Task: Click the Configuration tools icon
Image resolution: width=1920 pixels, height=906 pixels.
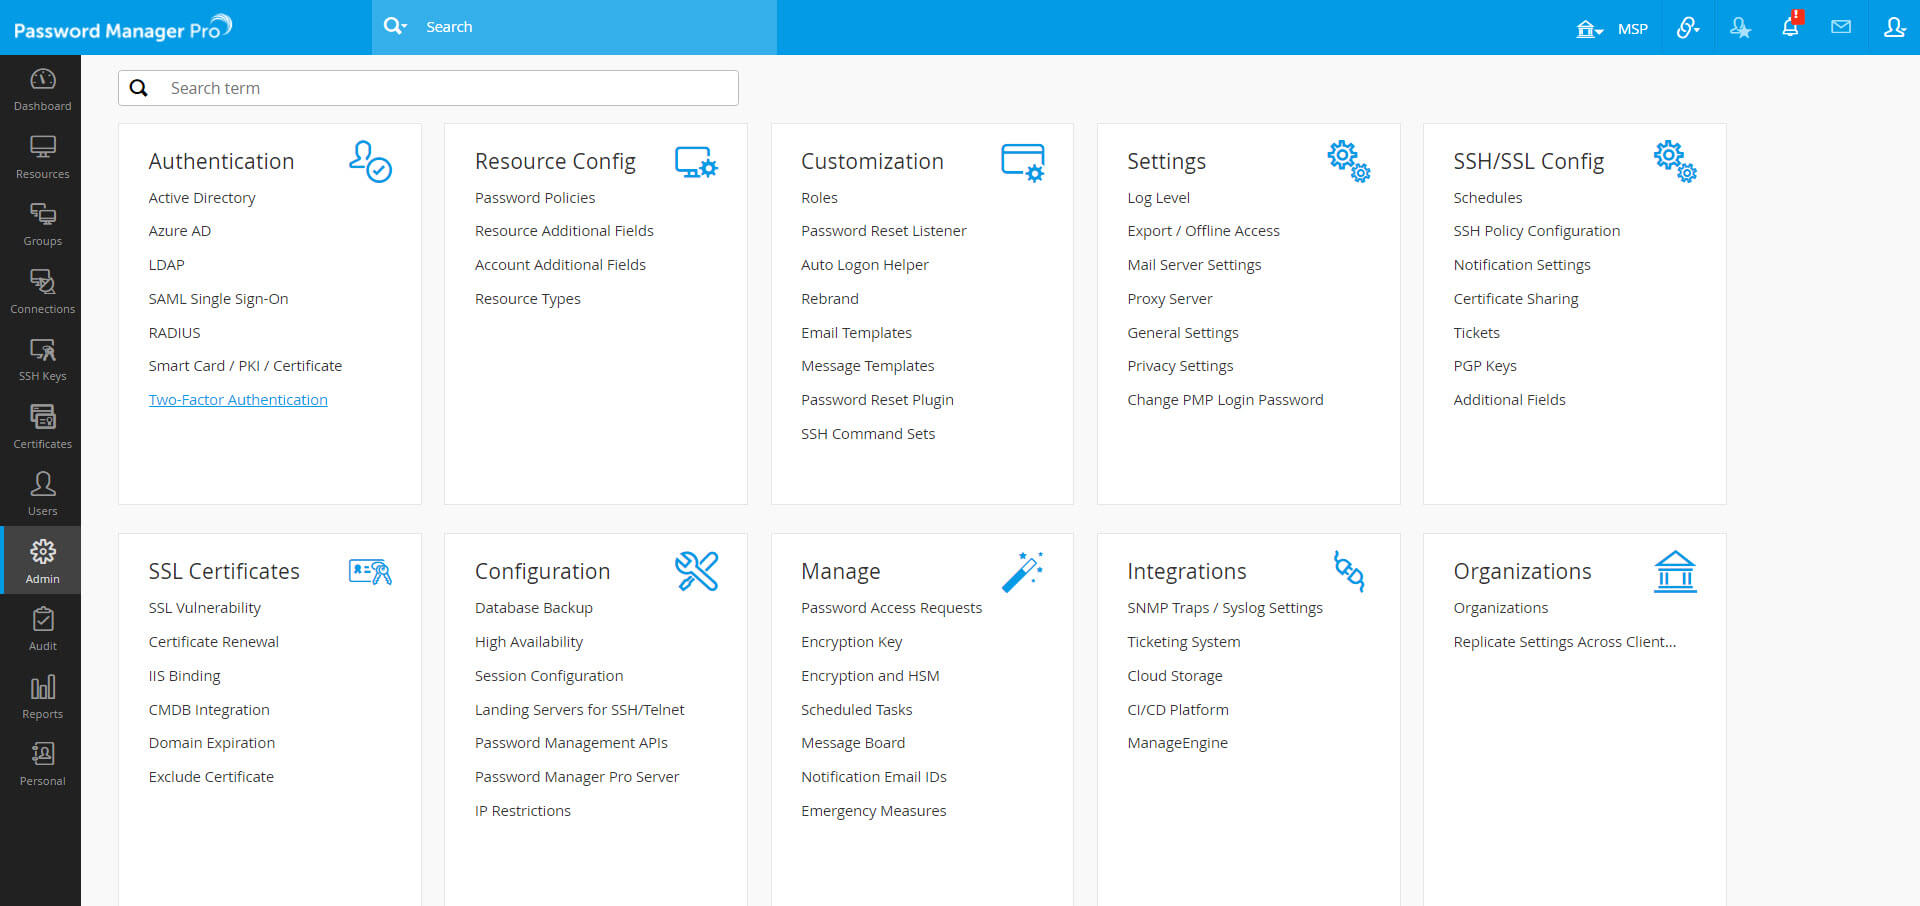Action: pyautogui.click(x=696, y=571)
